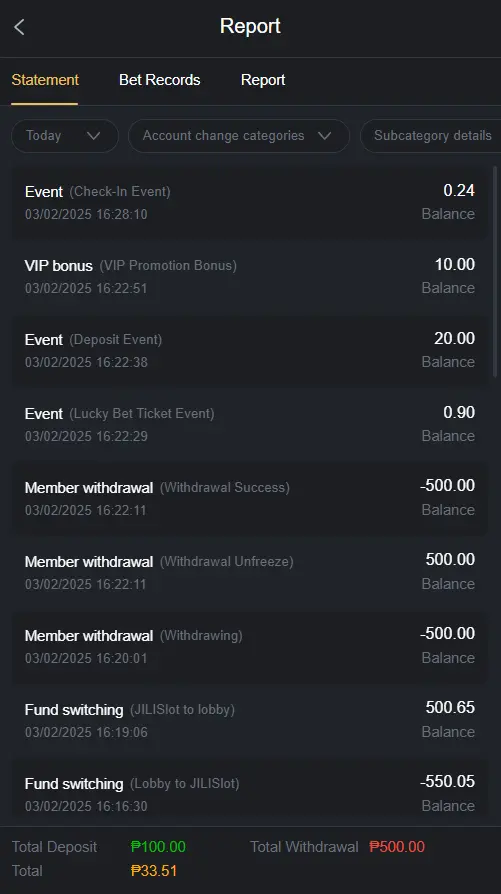501x894 pixels.
Task: Click the Total Withdrawal amount
Action: (397, 847)
